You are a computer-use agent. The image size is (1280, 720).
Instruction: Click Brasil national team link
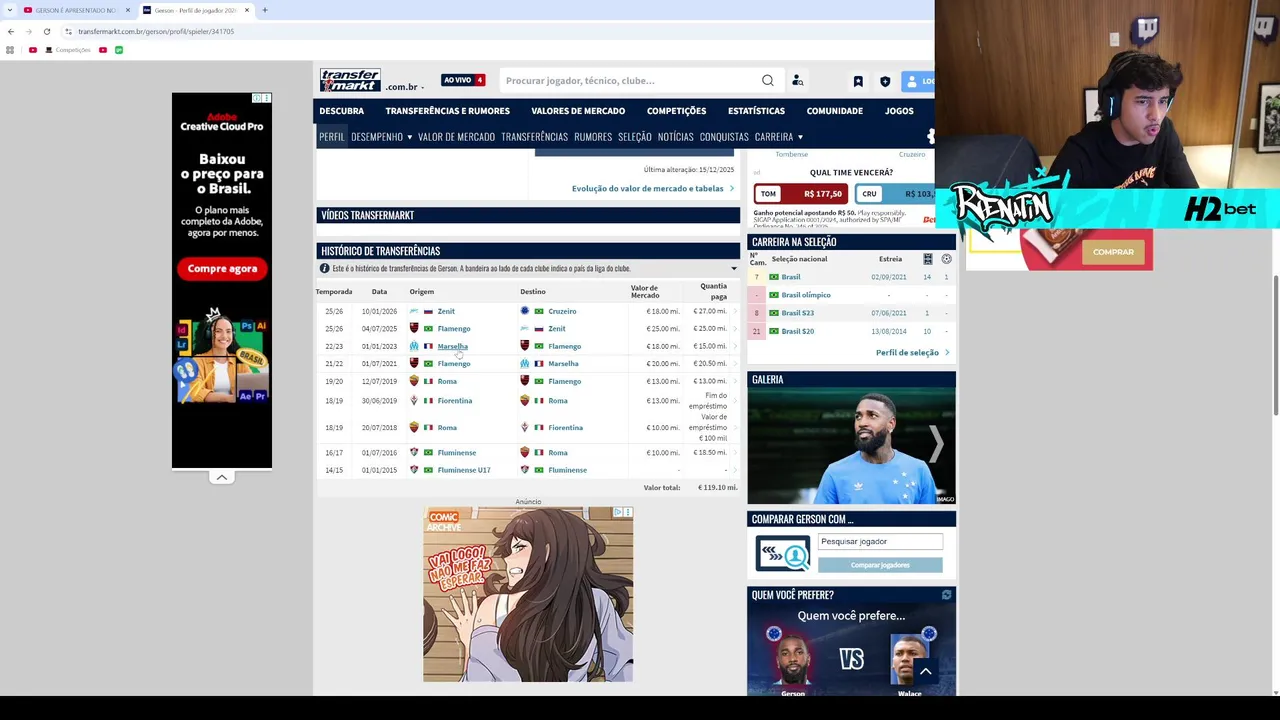coord(791,277)
